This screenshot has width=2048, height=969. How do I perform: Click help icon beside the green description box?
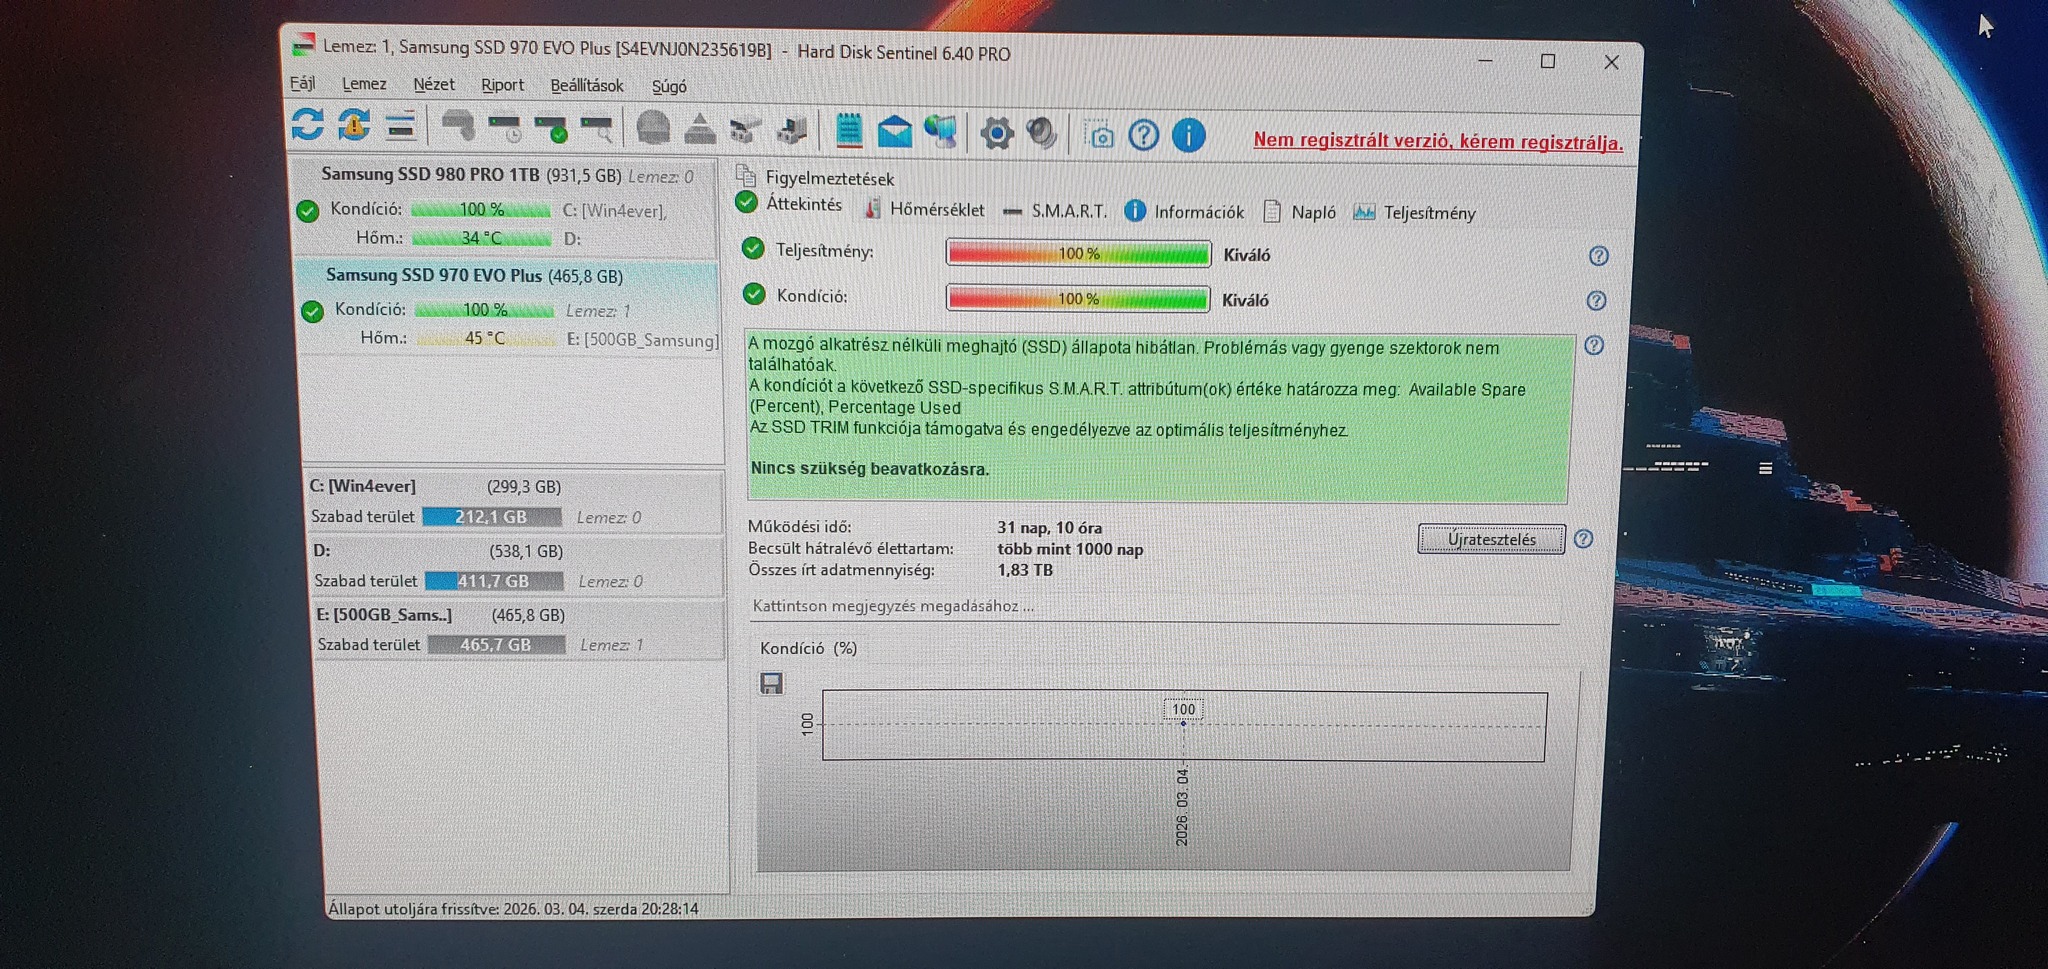[1594, 345]
